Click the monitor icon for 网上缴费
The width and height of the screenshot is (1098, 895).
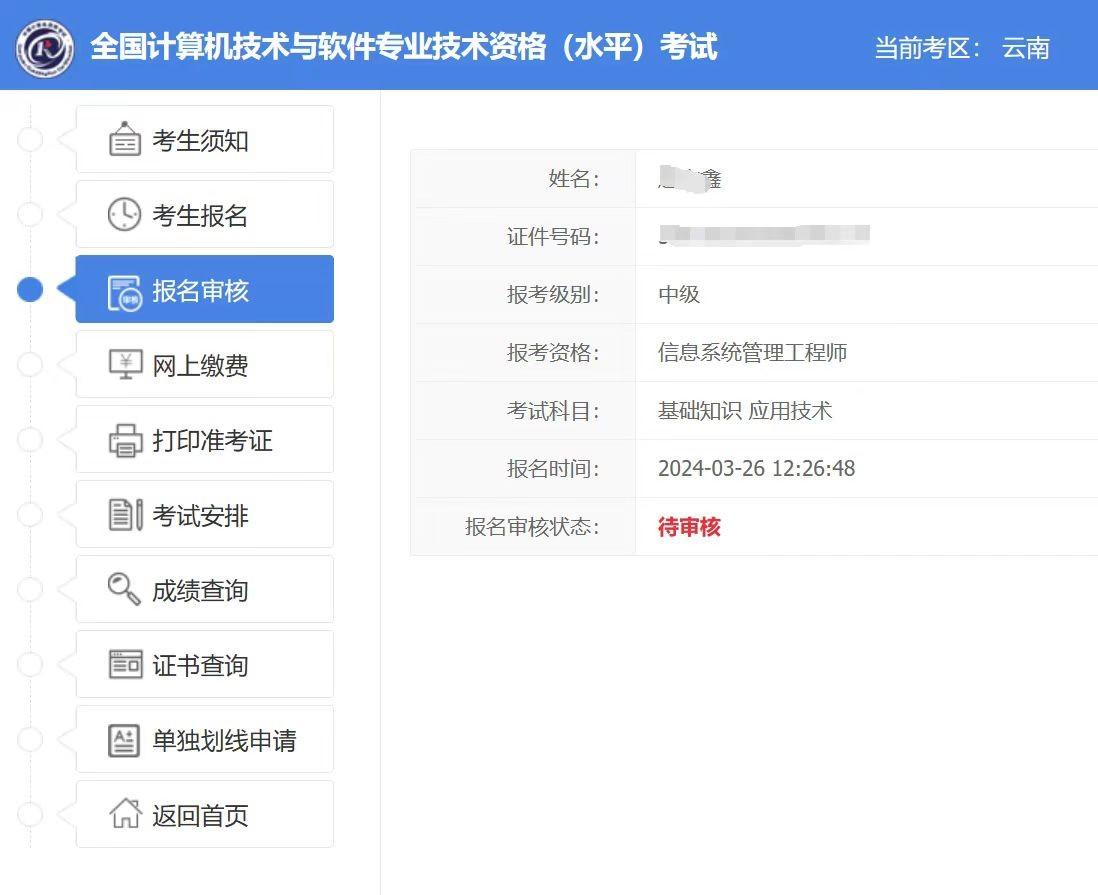(125, 365)
